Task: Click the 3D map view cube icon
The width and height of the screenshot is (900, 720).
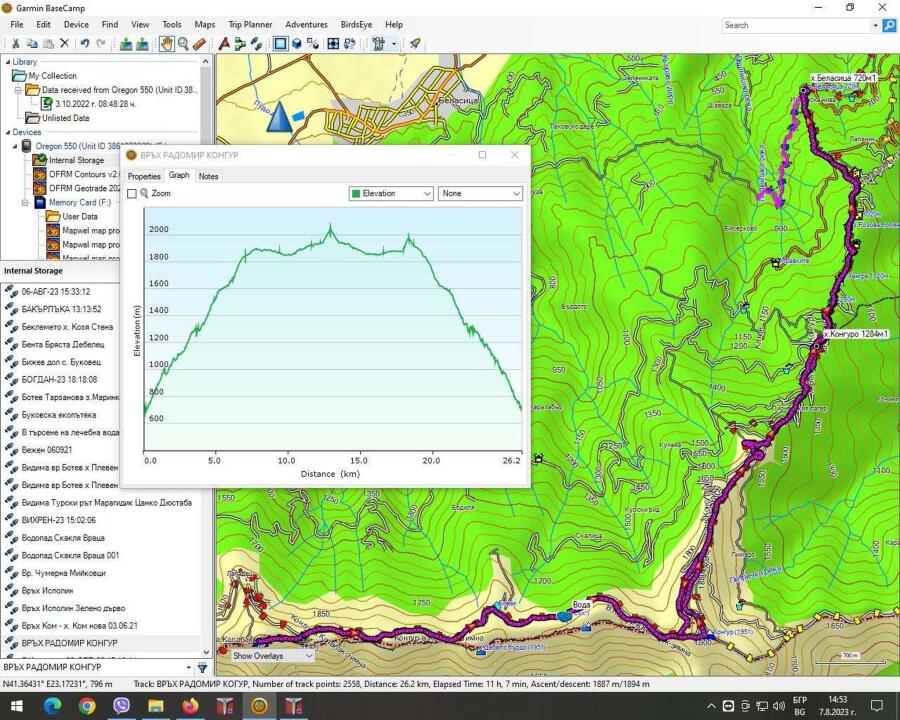Action: tap(297, 44)
